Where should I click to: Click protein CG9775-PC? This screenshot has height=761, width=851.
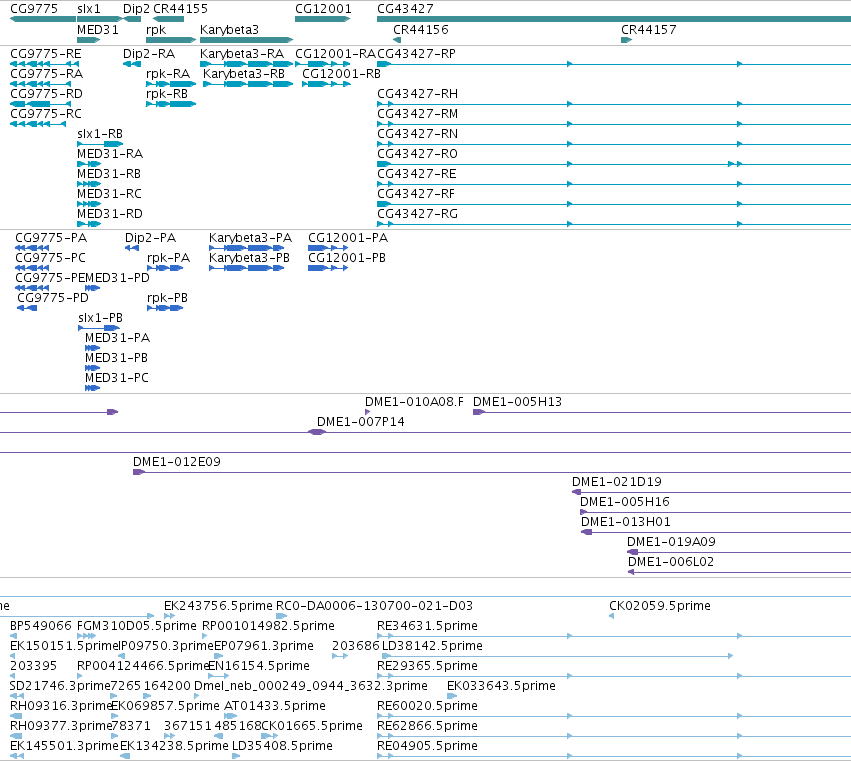pyautogui.click(x=50, y=258)
